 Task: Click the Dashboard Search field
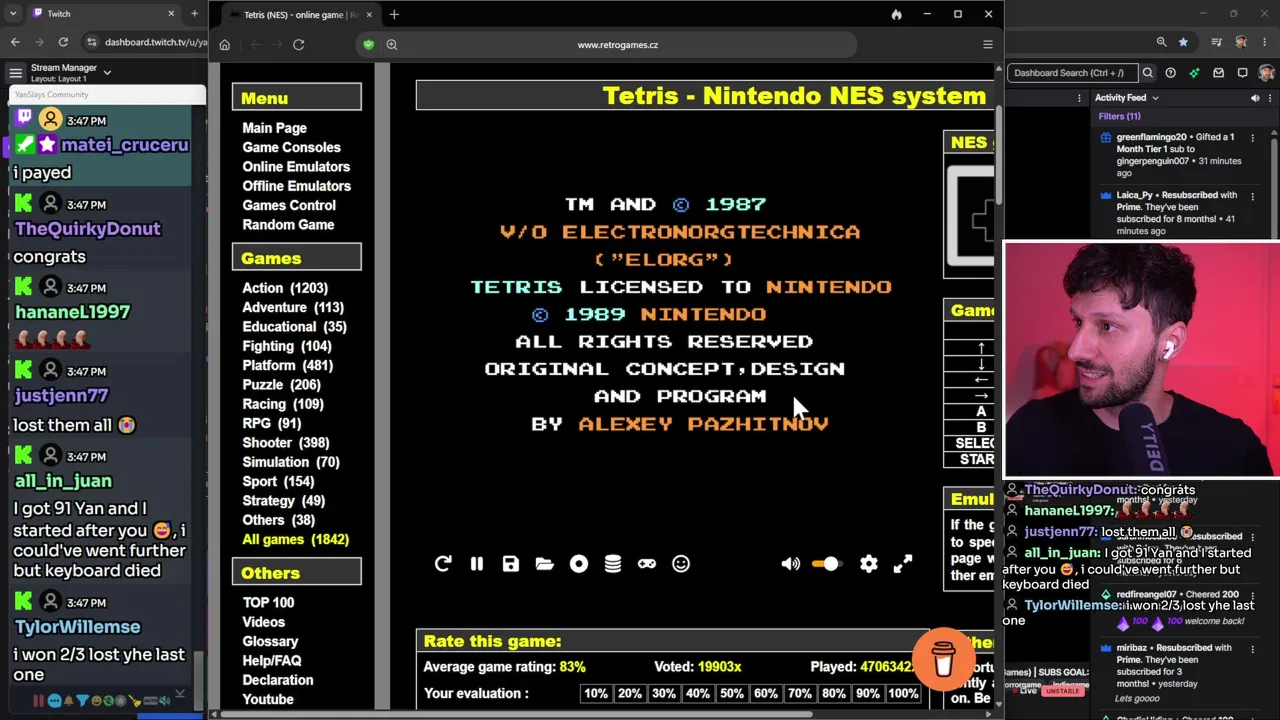coord(1072,73)
